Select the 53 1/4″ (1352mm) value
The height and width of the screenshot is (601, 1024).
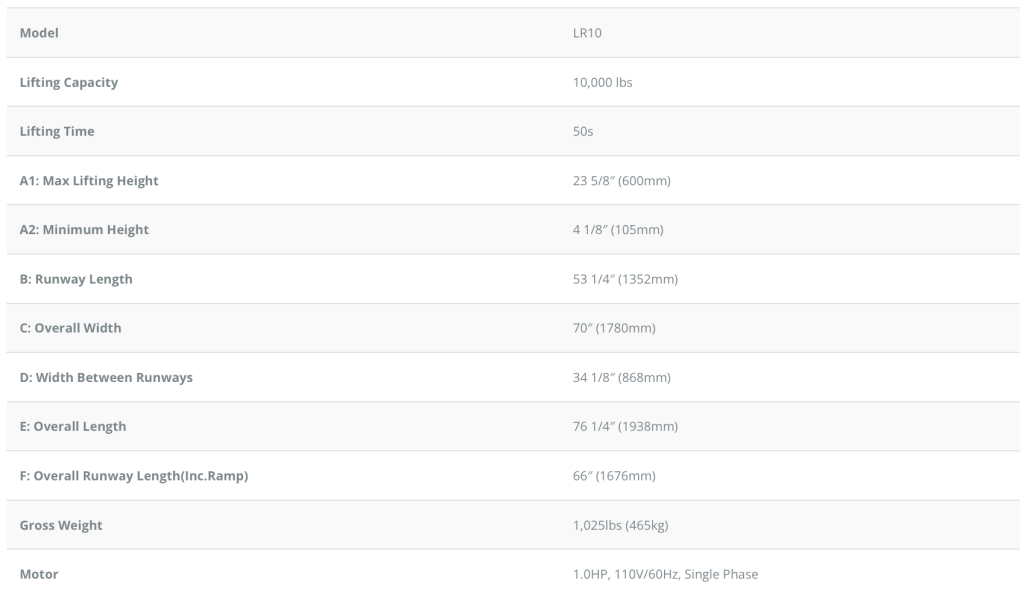tap(625, 279)
